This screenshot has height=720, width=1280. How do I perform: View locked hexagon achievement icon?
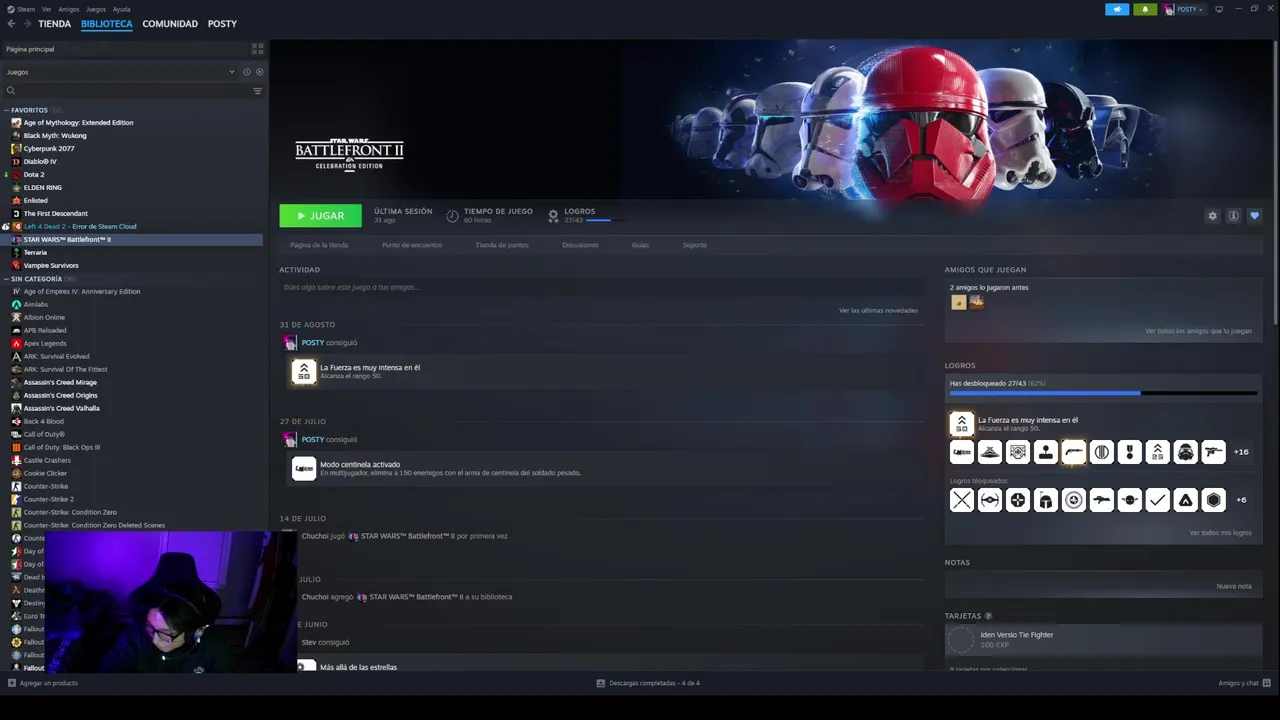pos(1213,500)
